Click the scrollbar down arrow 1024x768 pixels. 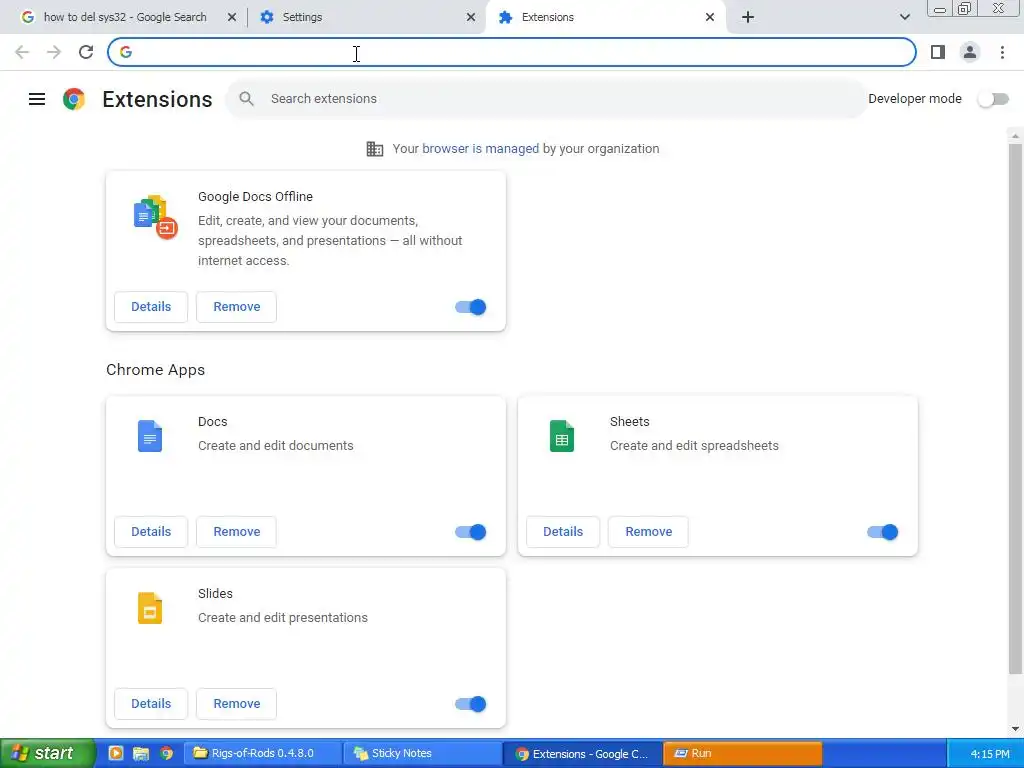1015,729
